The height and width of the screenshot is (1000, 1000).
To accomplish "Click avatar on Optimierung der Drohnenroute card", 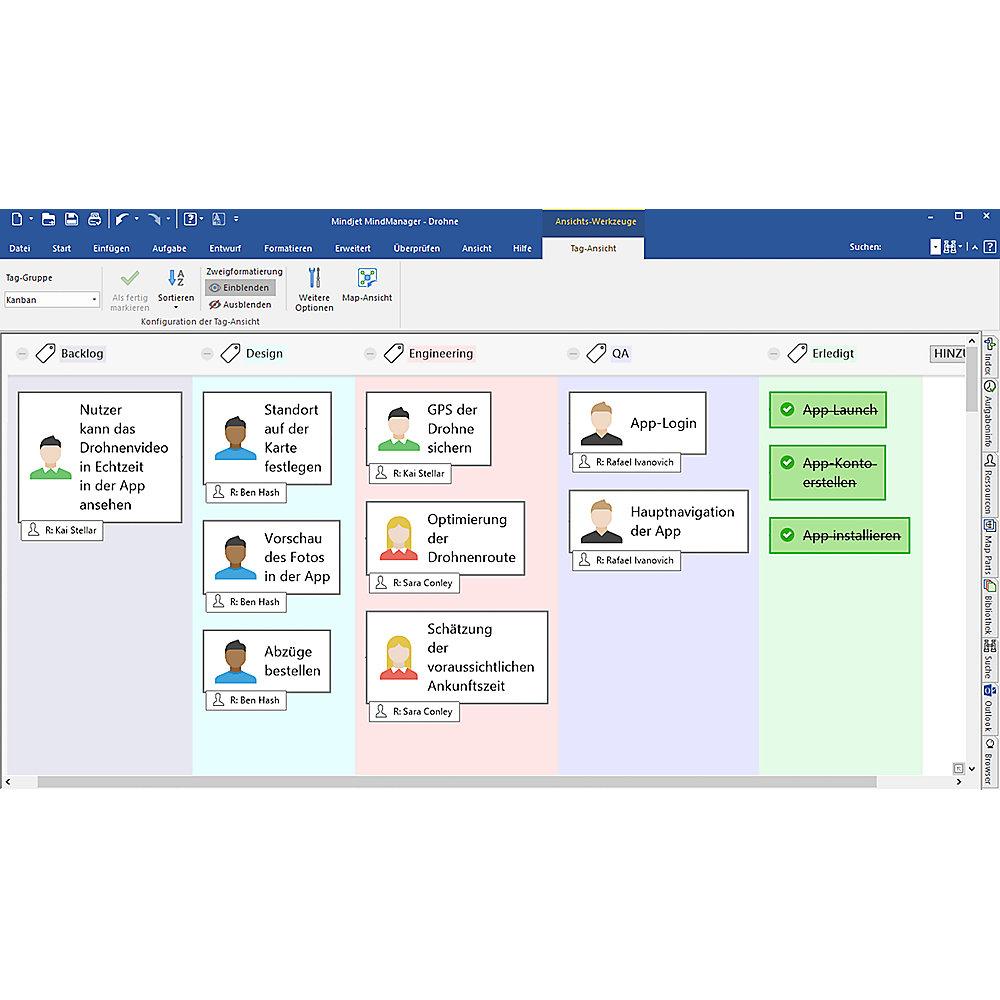I will (399, 538).
